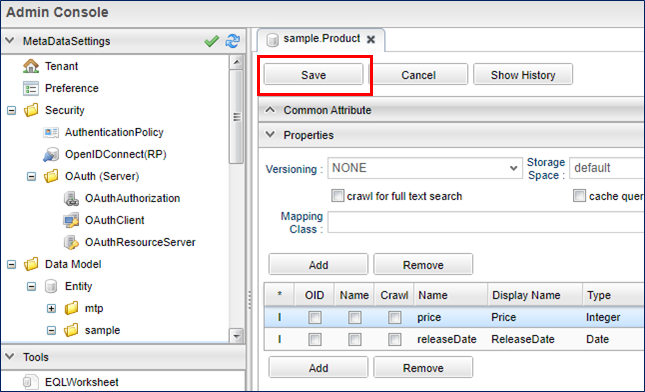Select the releaseDate property row name
The width and height of the screenshot is (645, 392).
[447, 339]
